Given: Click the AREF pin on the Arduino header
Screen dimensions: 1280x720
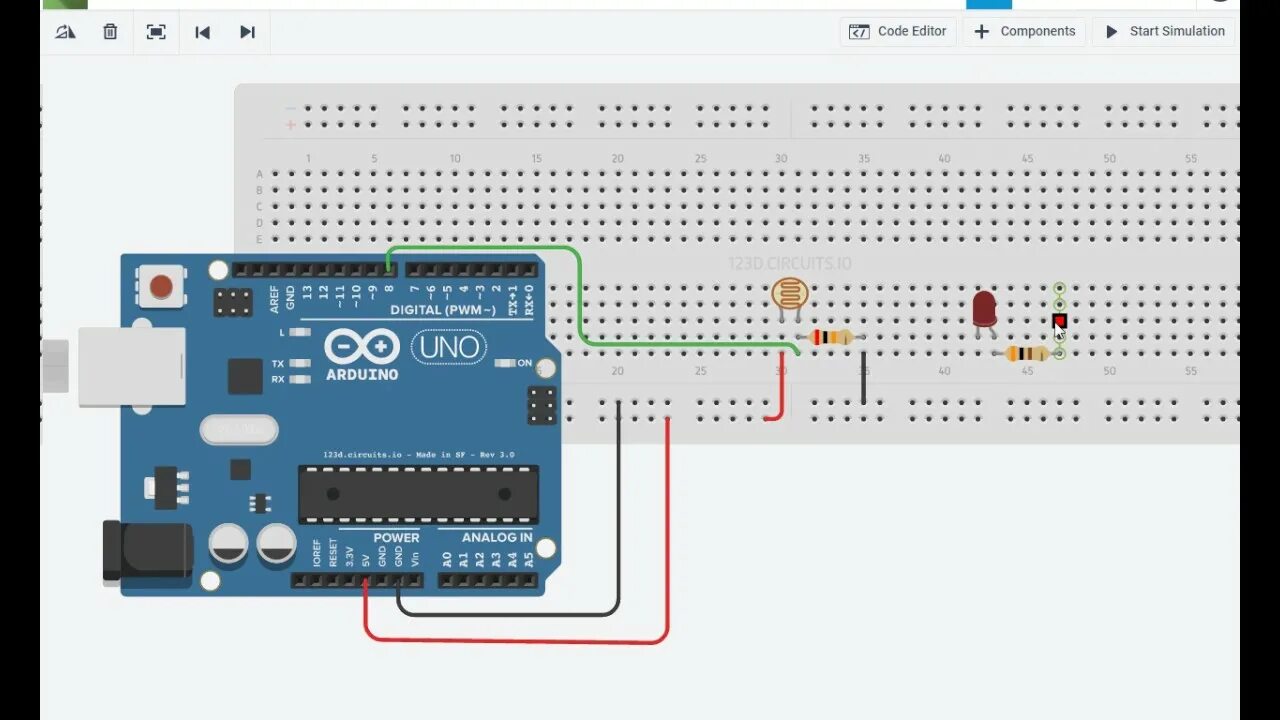Looking at the screenshot, I should pos(274,270).
